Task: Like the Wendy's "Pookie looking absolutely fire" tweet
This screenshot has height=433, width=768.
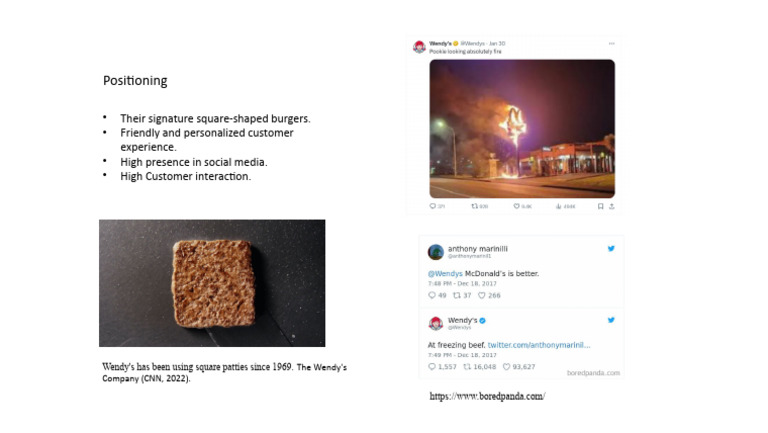Action: (x=516, y=206)
